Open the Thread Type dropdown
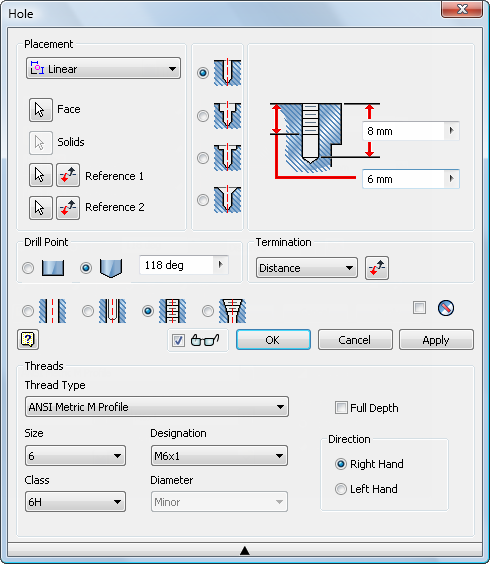 coord(157,407)
